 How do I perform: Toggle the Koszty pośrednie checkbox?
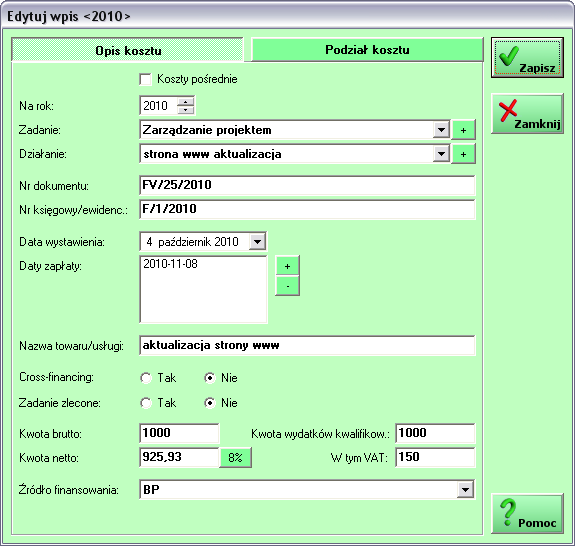coord(146,79)
